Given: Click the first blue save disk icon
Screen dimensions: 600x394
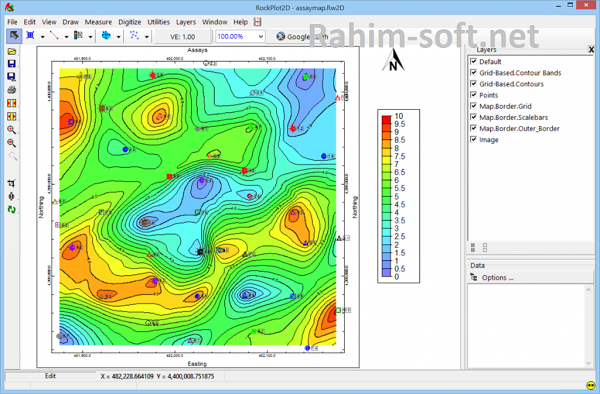Looking at the screenshot, I should pyautogui.click(x=11, y=63).
